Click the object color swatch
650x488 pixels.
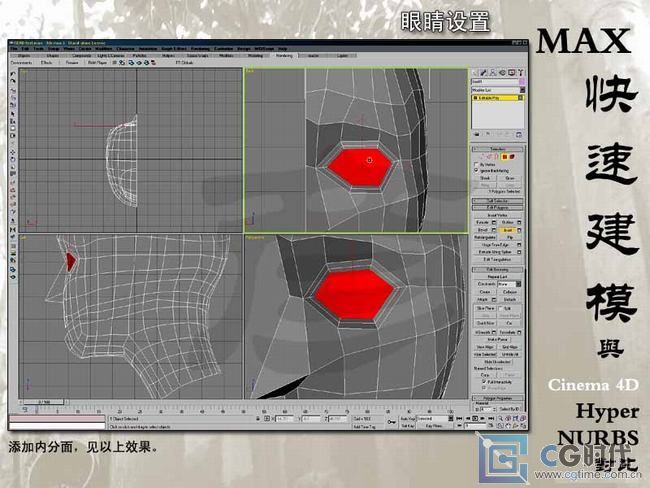pyautogui.click(x=522, y=82)
